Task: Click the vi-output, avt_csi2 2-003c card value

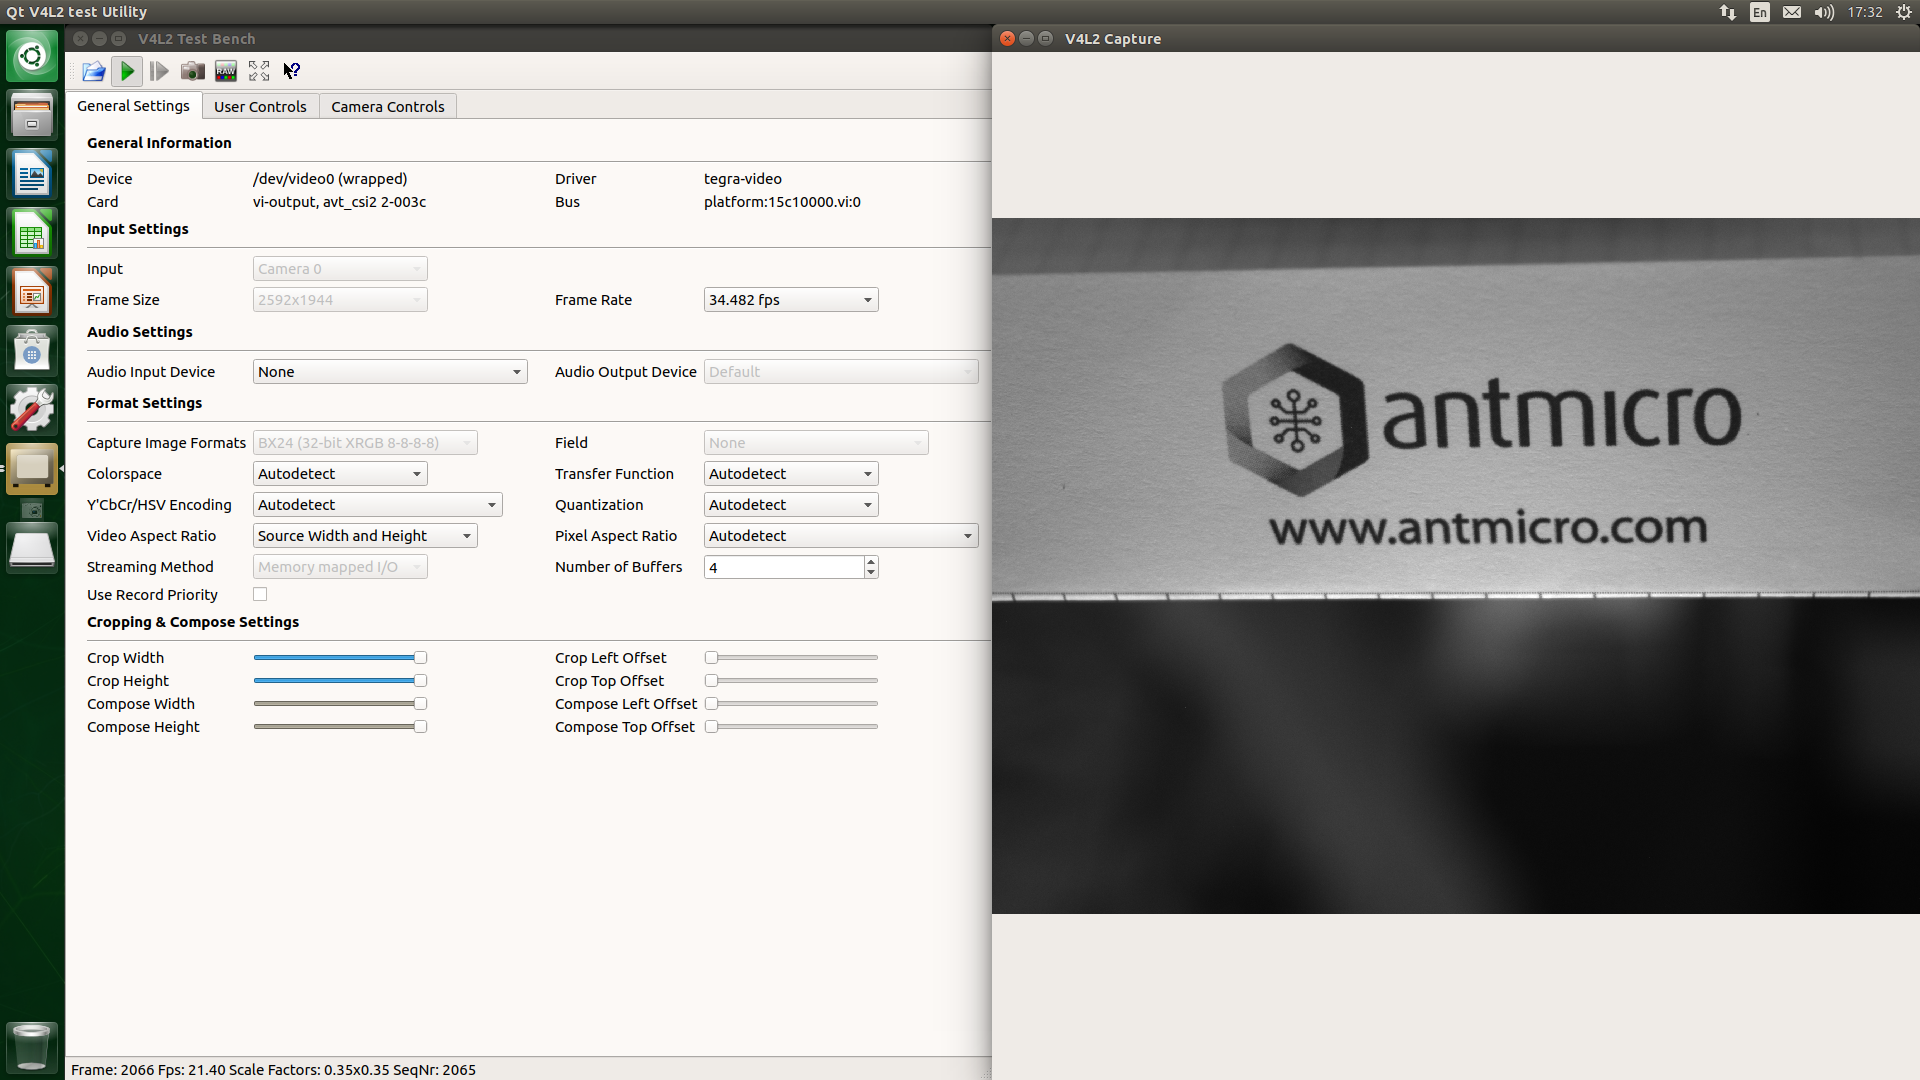Action: pyautogui.click(x=340, y=202)
